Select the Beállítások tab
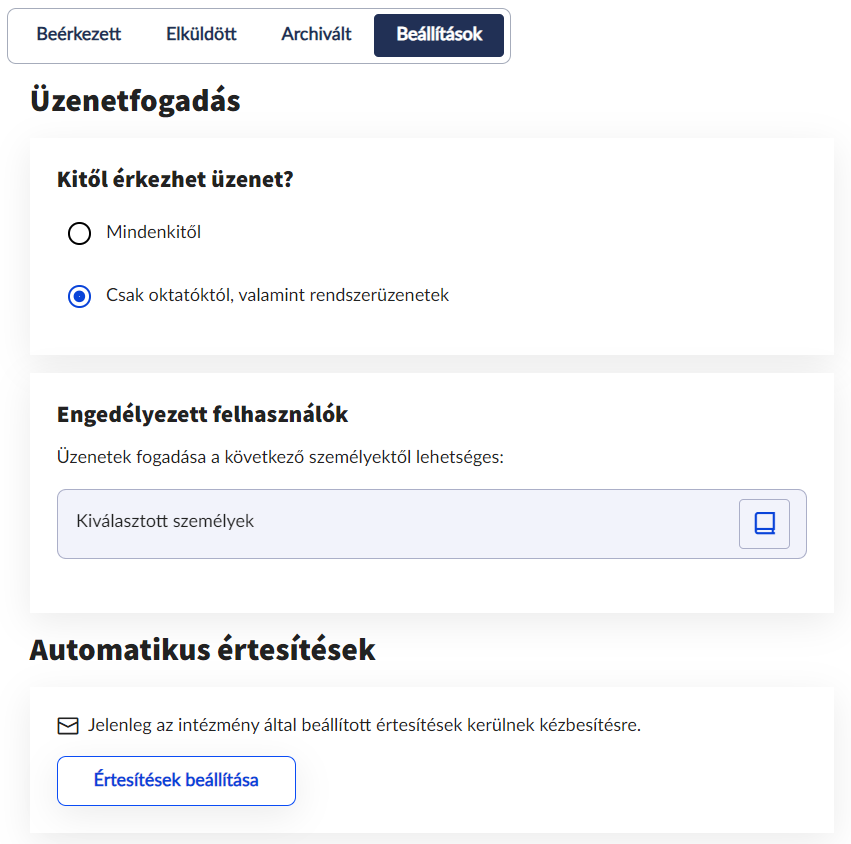 click(x=439, y=34)
